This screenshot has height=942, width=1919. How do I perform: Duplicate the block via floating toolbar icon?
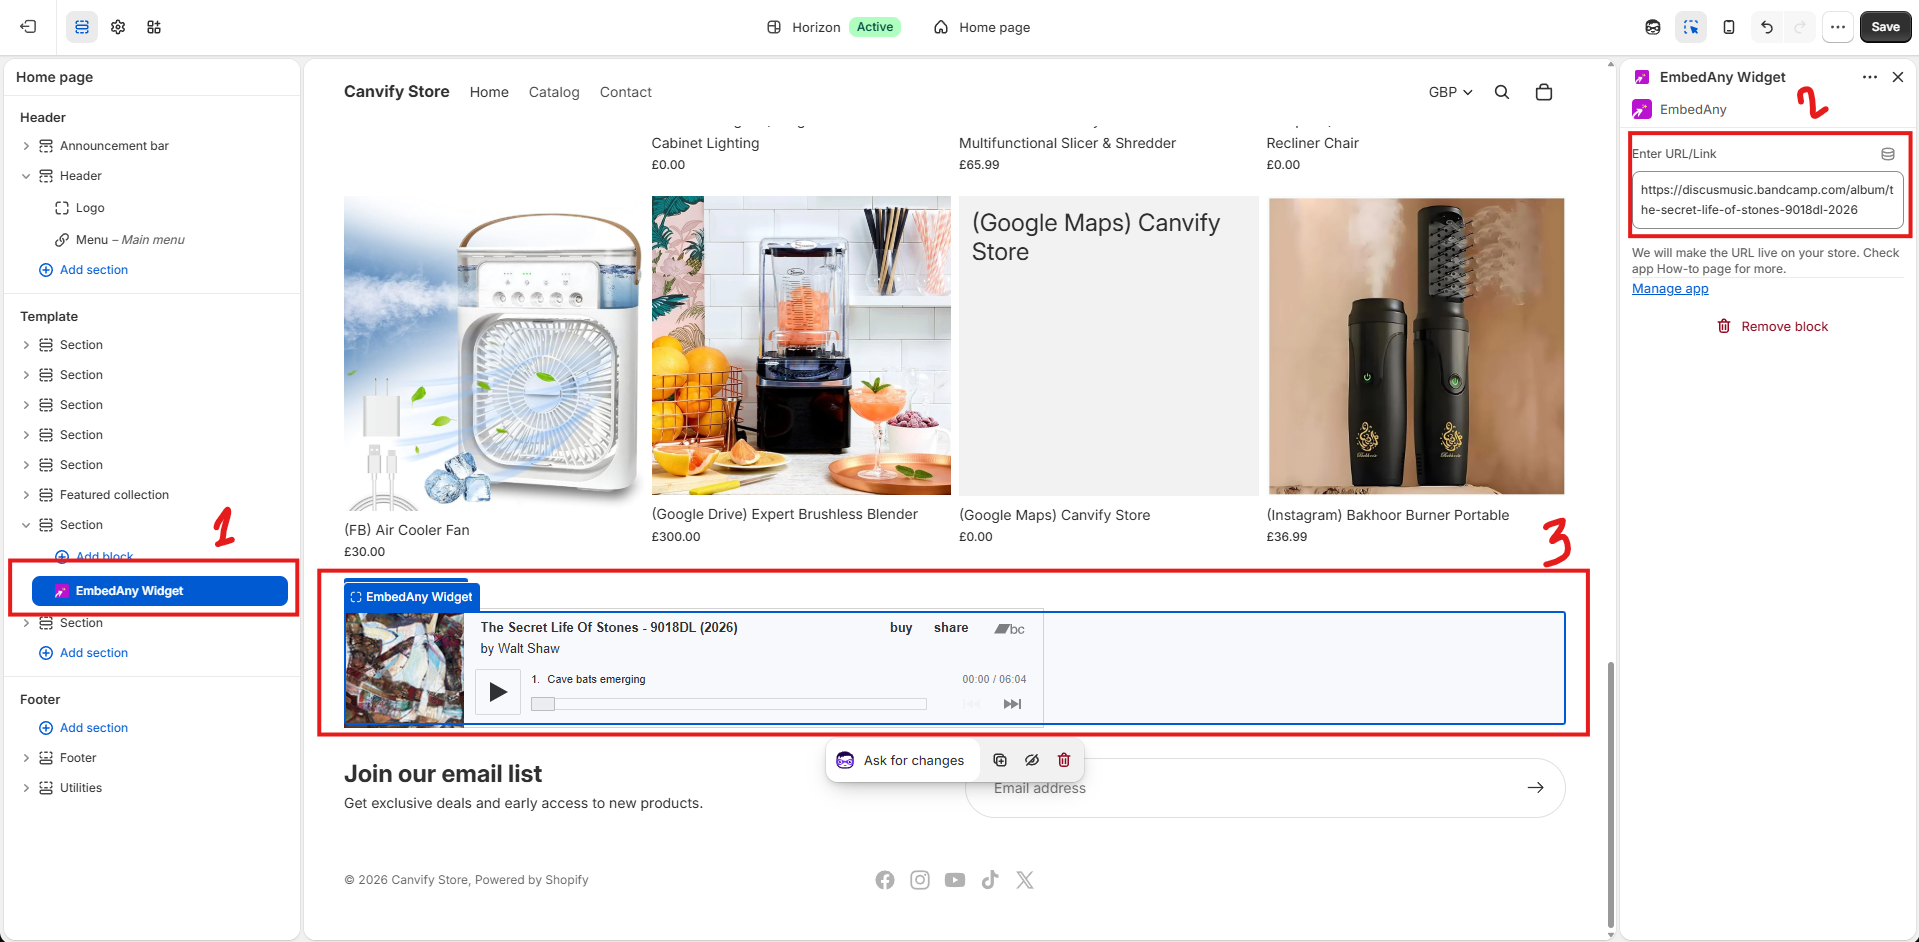point(1000,760)
